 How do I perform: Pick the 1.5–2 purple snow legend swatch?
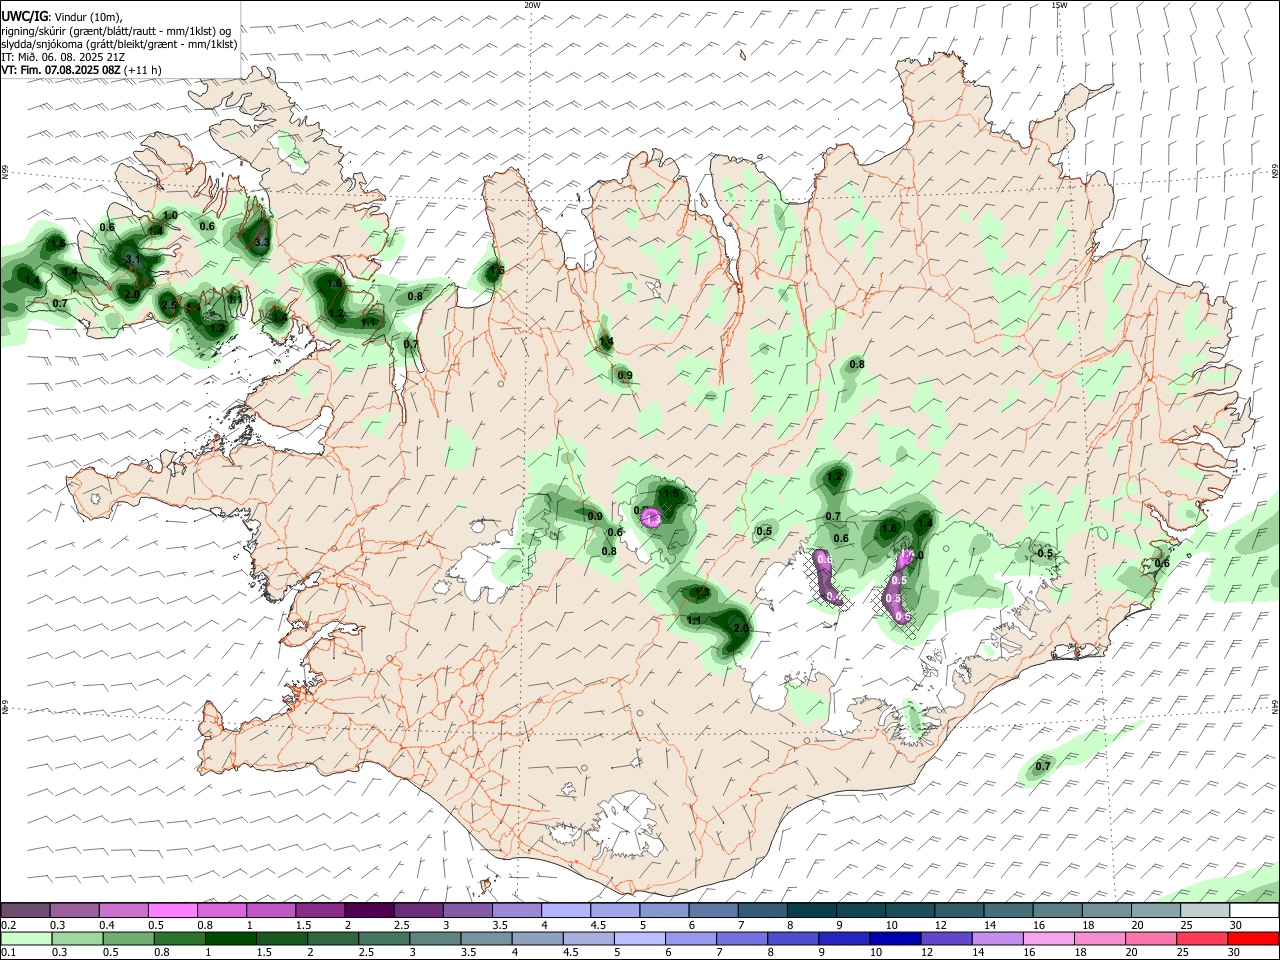pyautogui.click(x=319, y=911)
